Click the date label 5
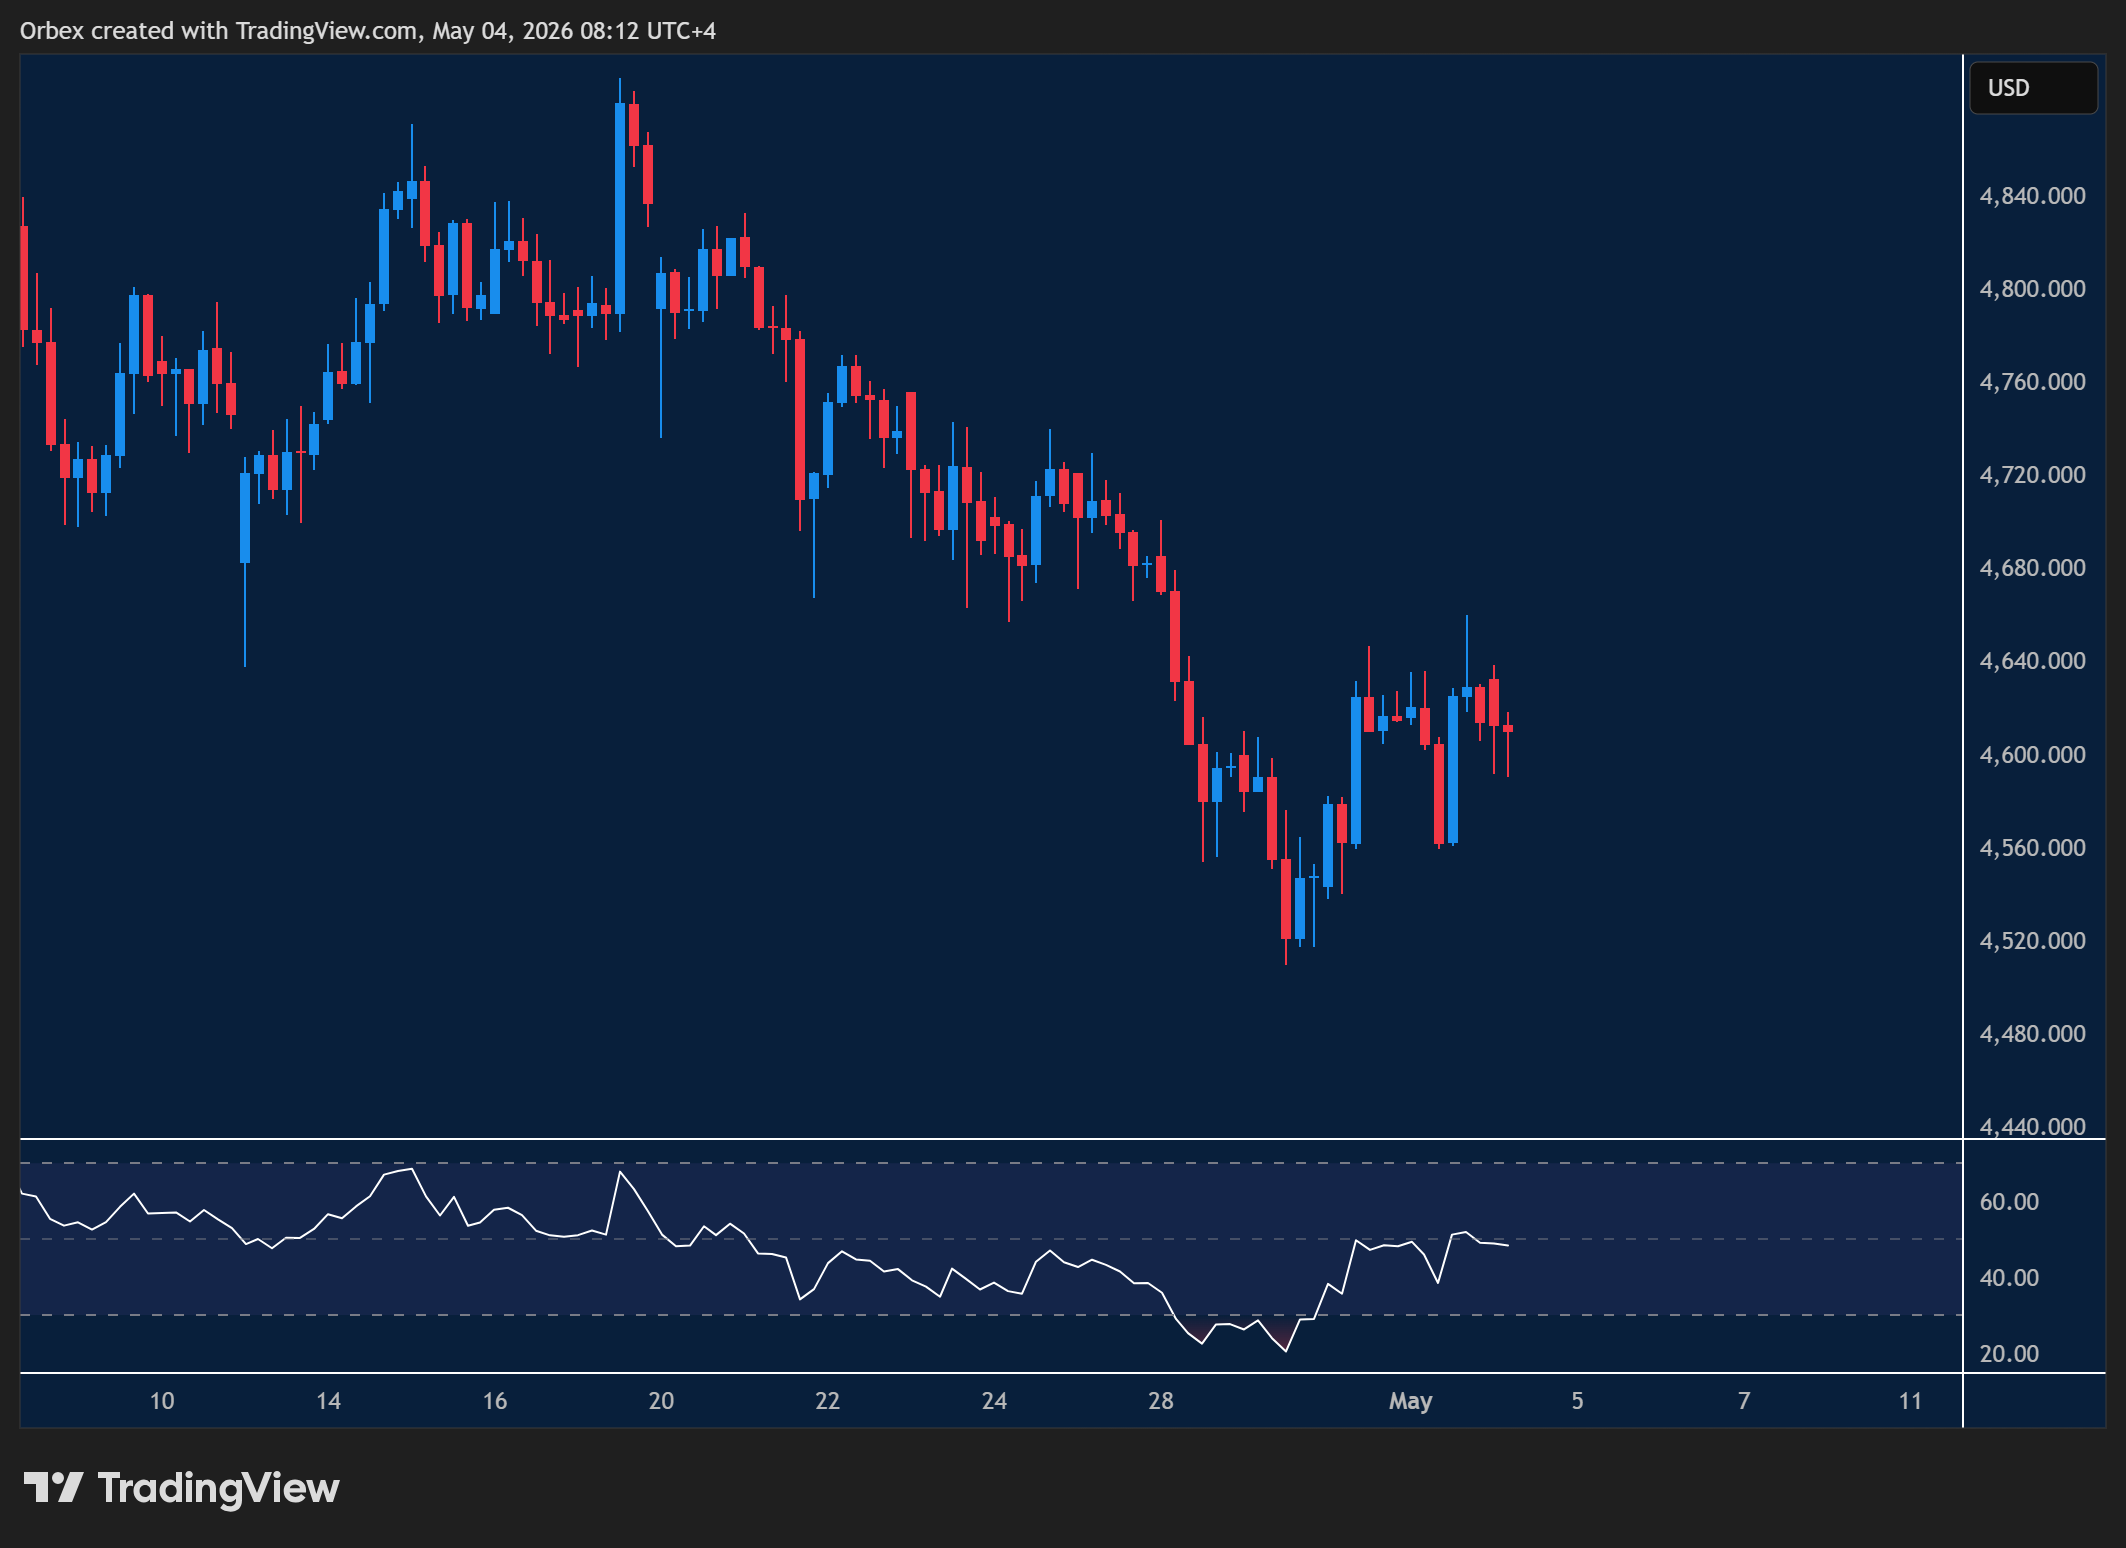The image size is (2126, 1548). 1577,1400
